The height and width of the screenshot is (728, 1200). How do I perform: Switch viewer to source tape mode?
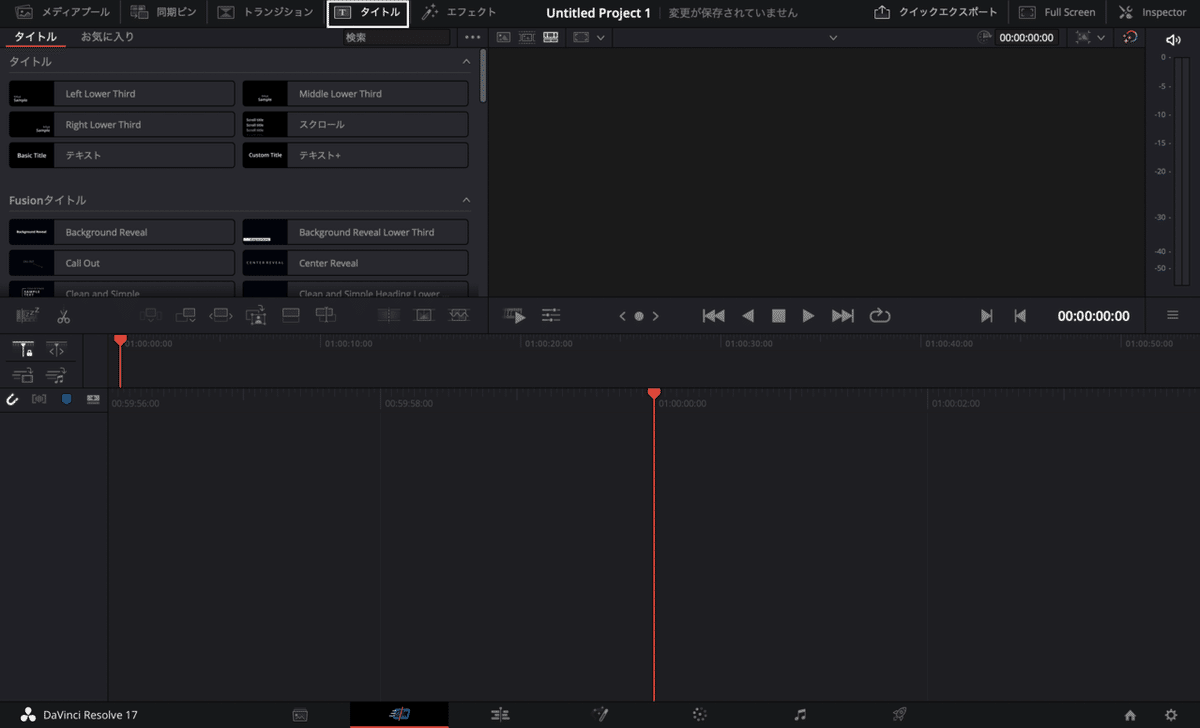pos(527,37)
